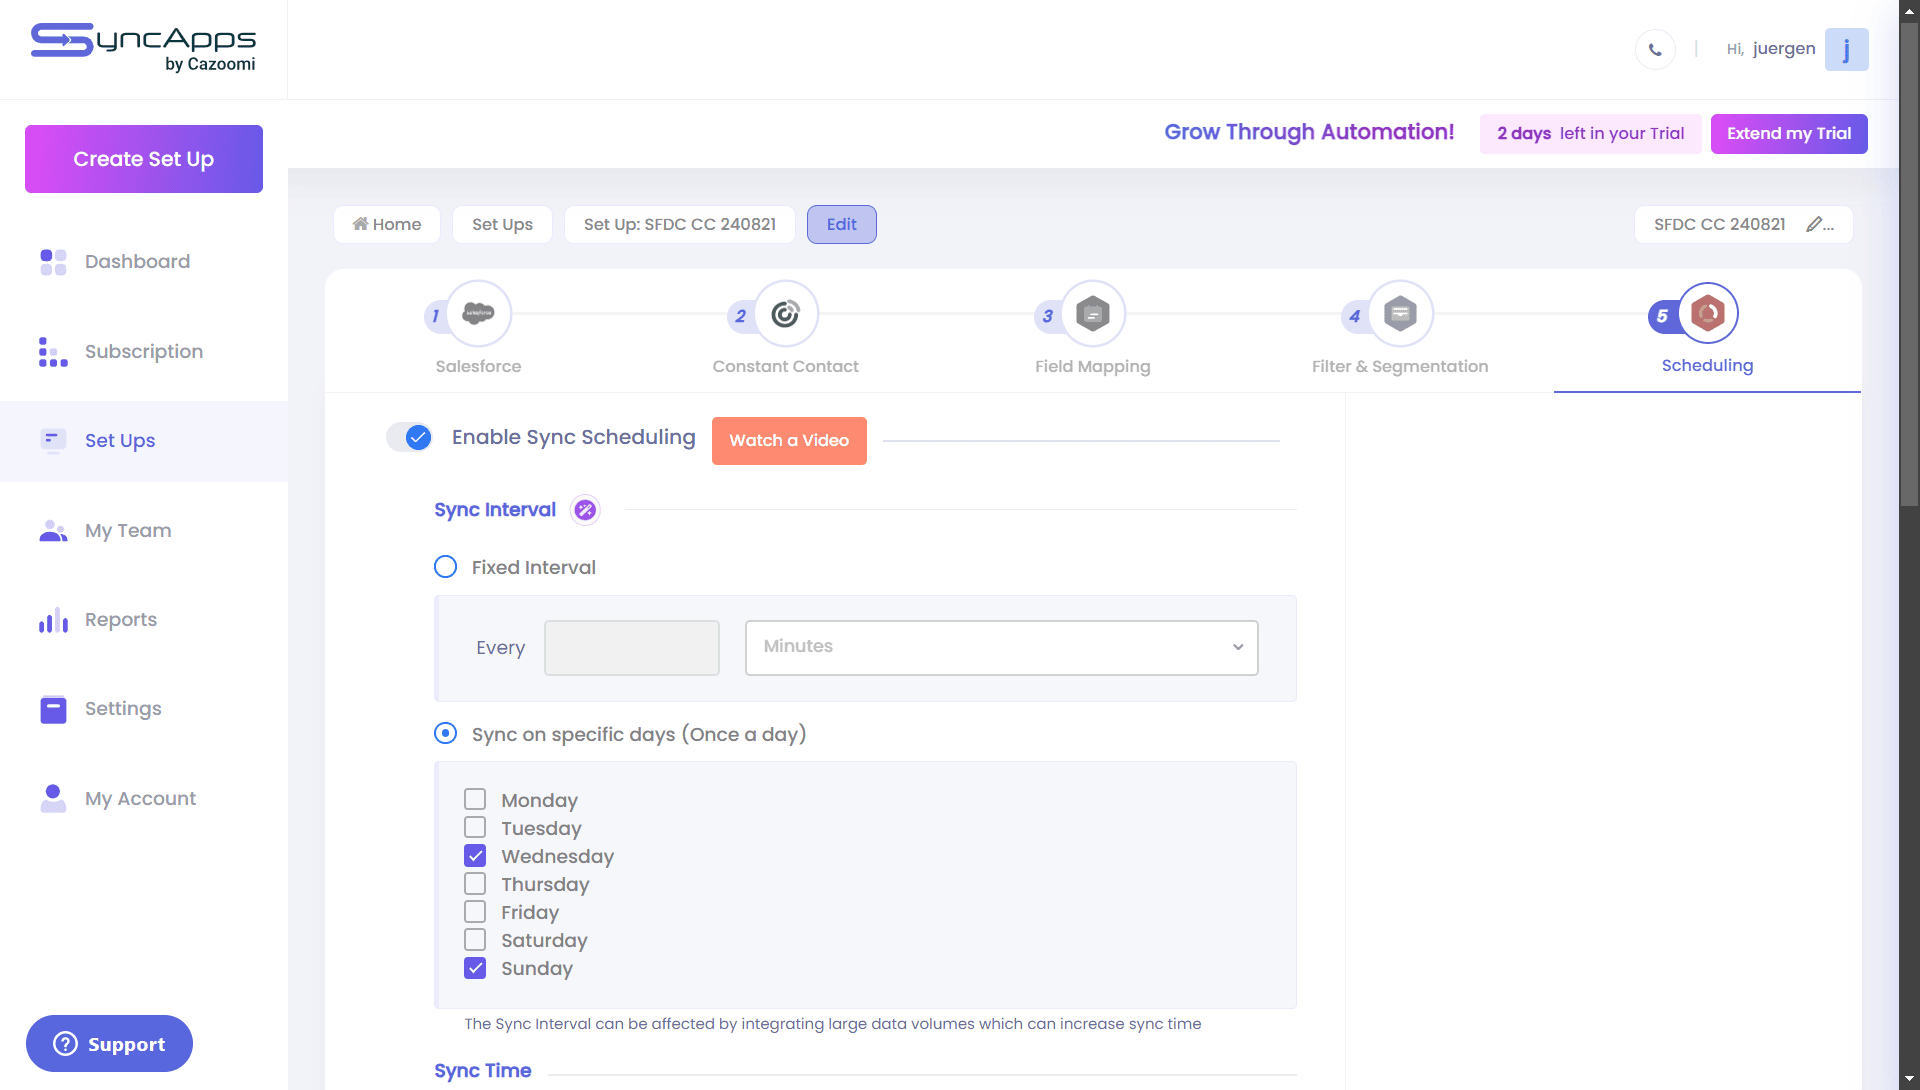Go to the Home breadcrumb
The image size is (1920, 1090).
click(387, 224)
